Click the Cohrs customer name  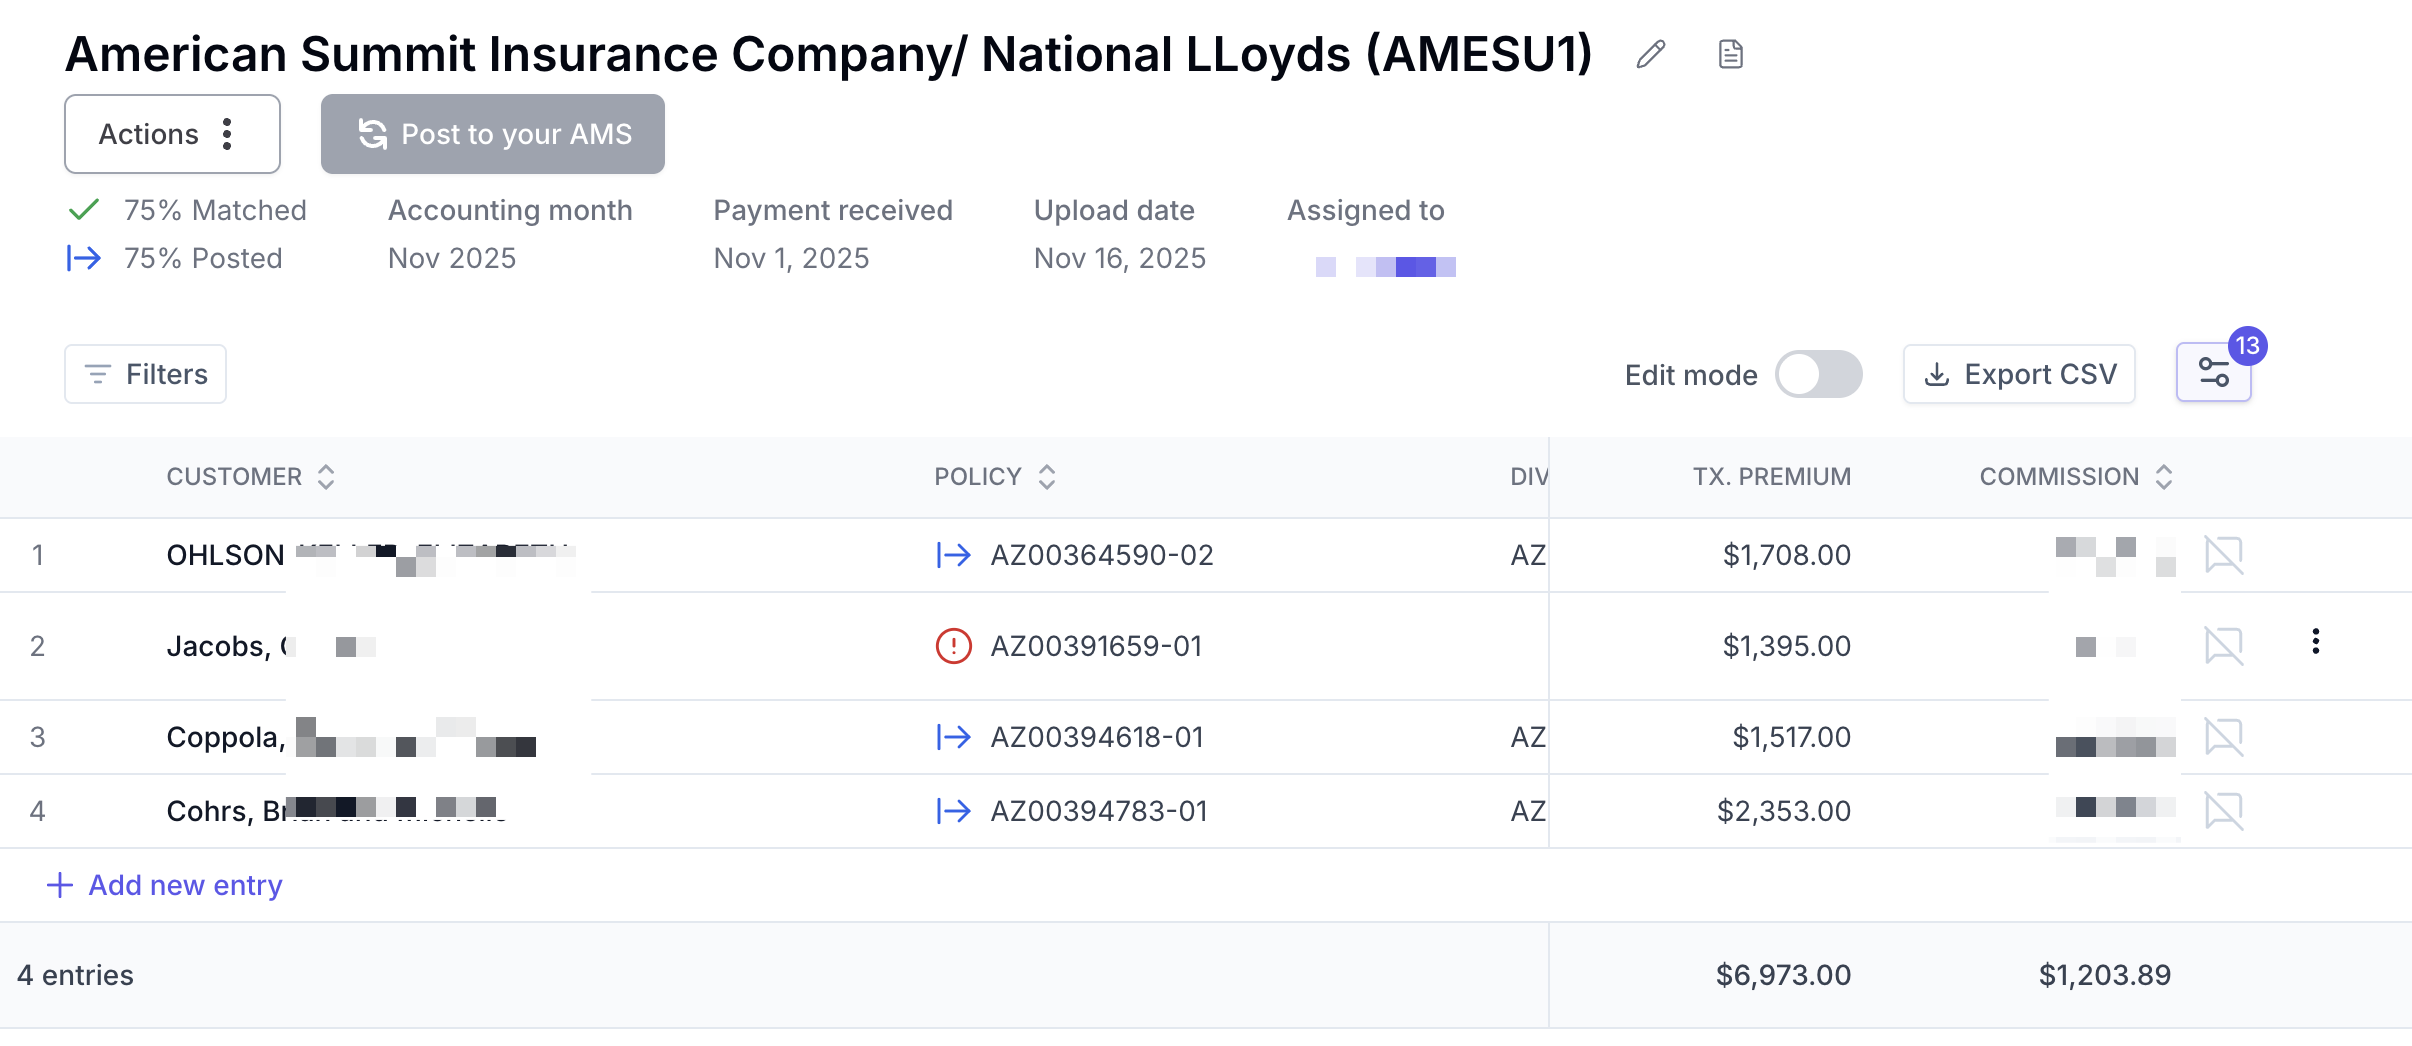pyautogui.click(x=336, y=811)
